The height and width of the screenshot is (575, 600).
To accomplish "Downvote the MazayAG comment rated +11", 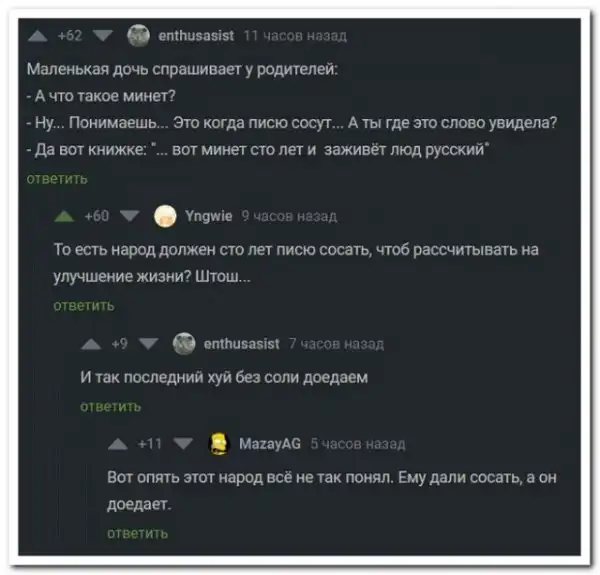I will tap(183, 444).
